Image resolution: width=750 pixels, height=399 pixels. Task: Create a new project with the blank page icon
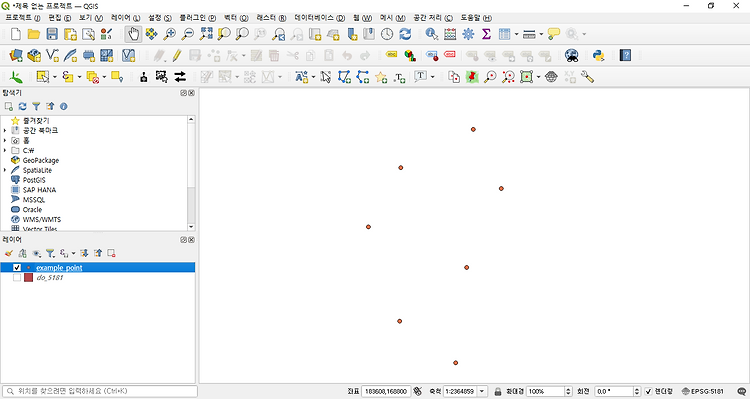(16, 34)
